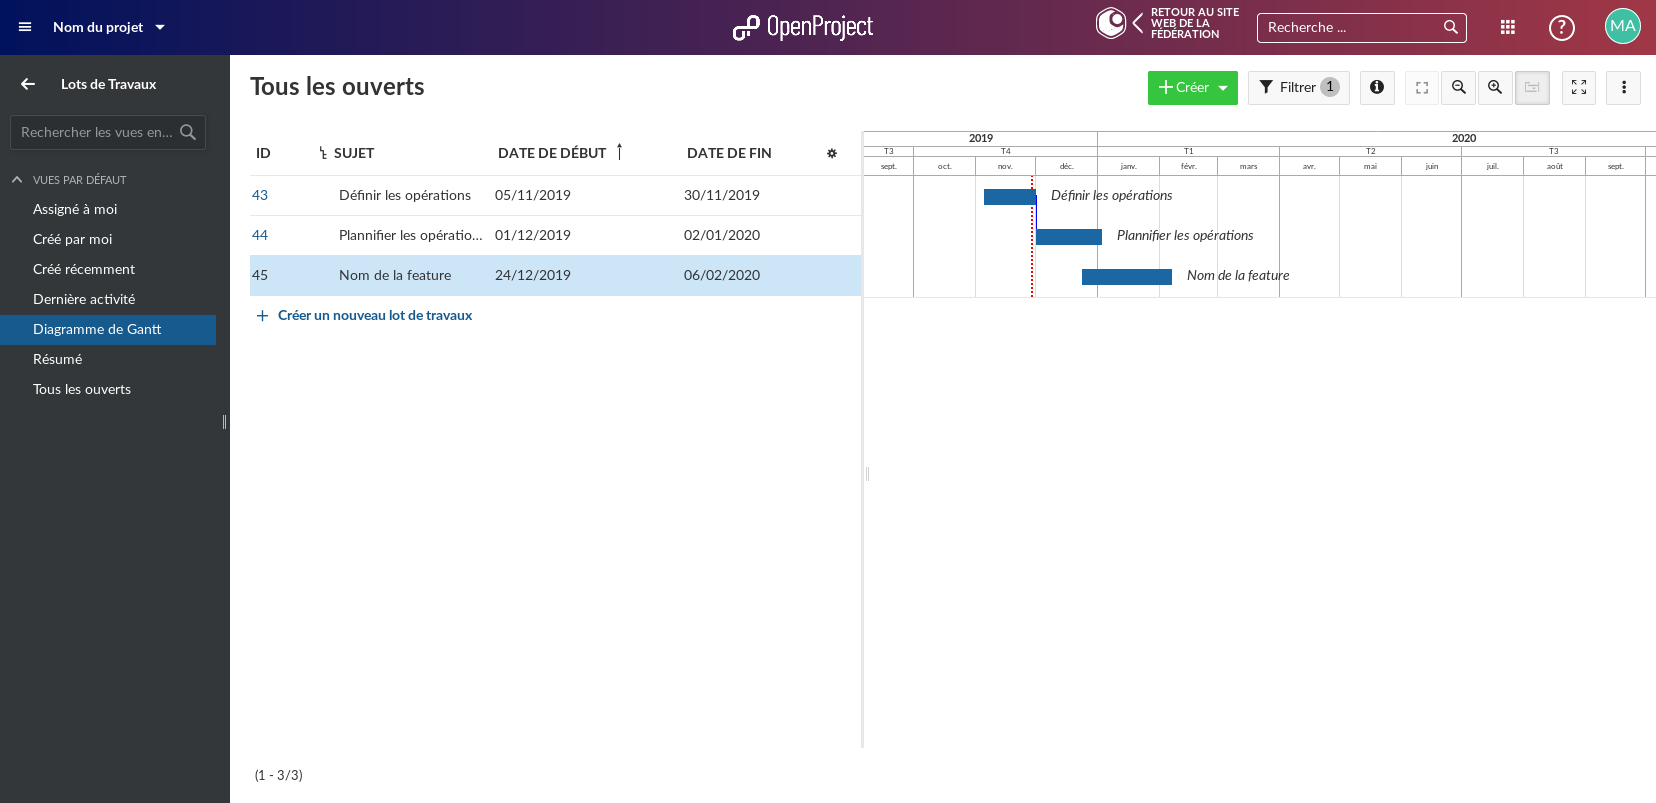Open the help question mark menu
Viewport: 1656px width, 803px height.
coord(1561,27)
